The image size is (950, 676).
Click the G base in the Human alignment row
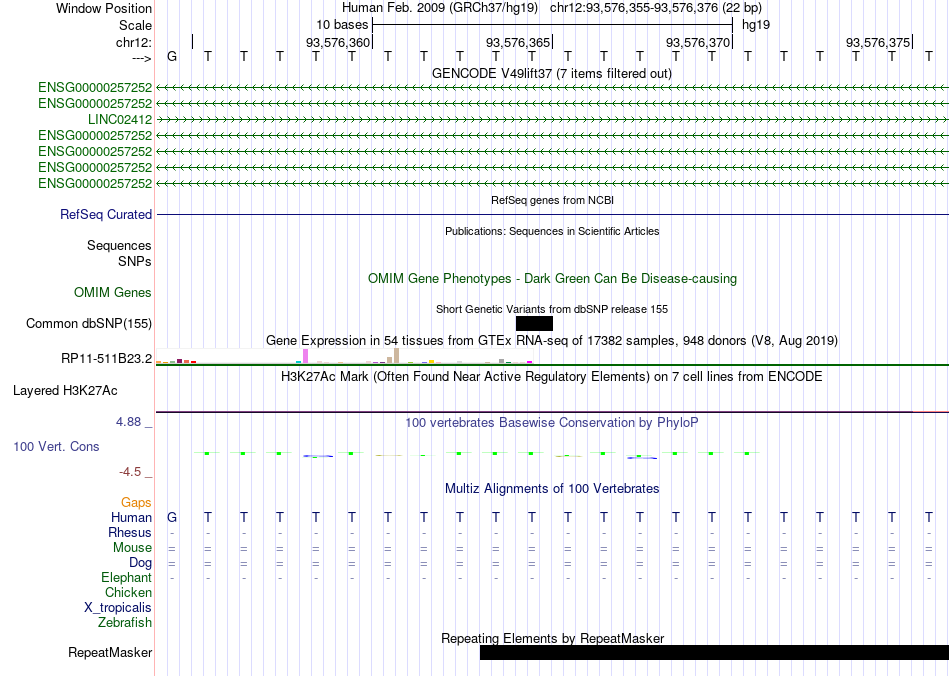point(172,517)
